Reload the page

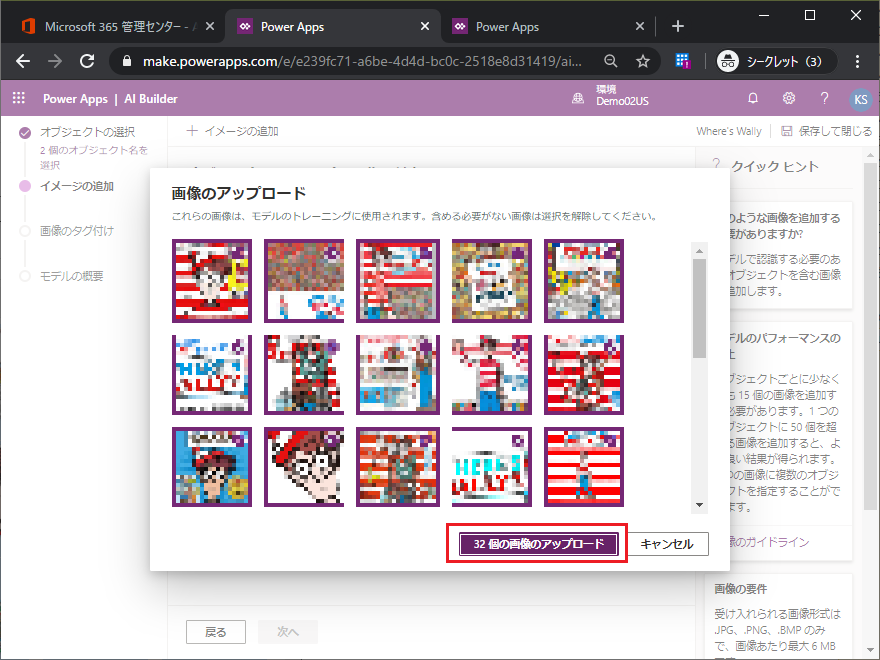click(87, 61)
